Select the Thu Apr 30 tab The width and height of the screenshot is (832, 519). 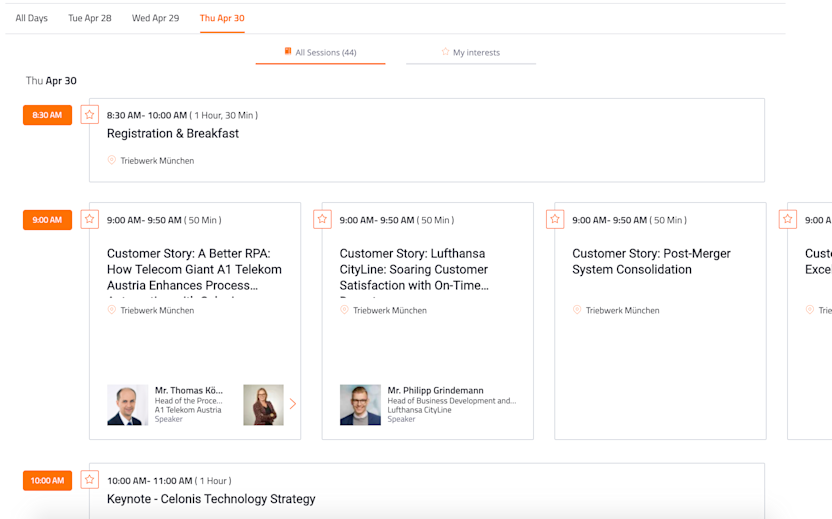222,18
